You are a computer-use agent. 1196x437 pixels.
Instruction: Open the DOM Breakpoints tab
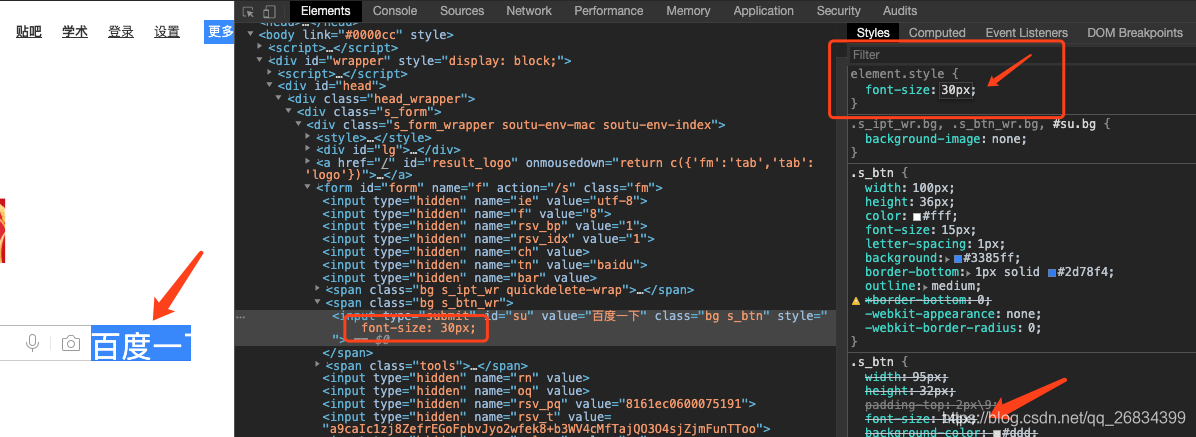pos(1135,33)
